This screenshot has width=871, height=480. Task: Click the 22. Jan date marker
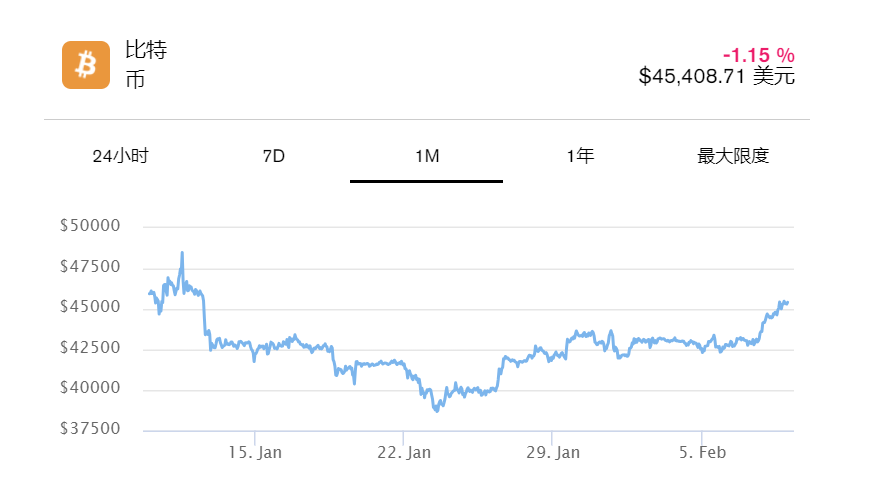[404, 453]
